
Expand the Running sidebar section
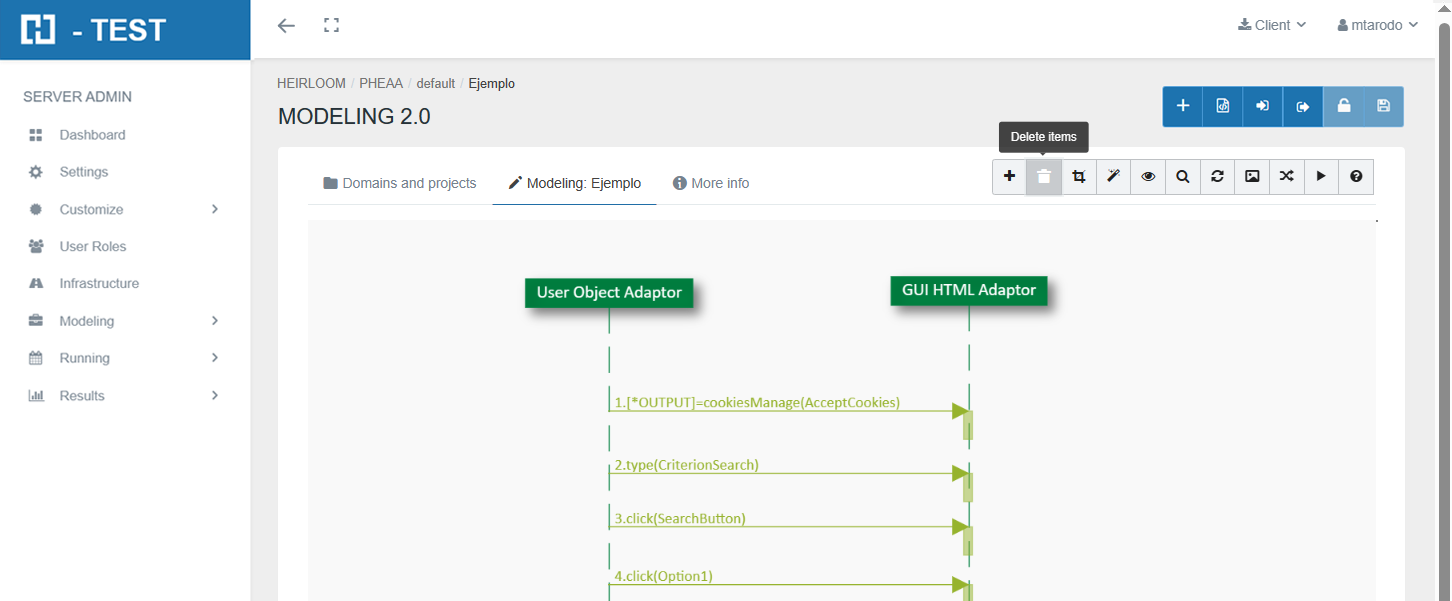point(125,358)
